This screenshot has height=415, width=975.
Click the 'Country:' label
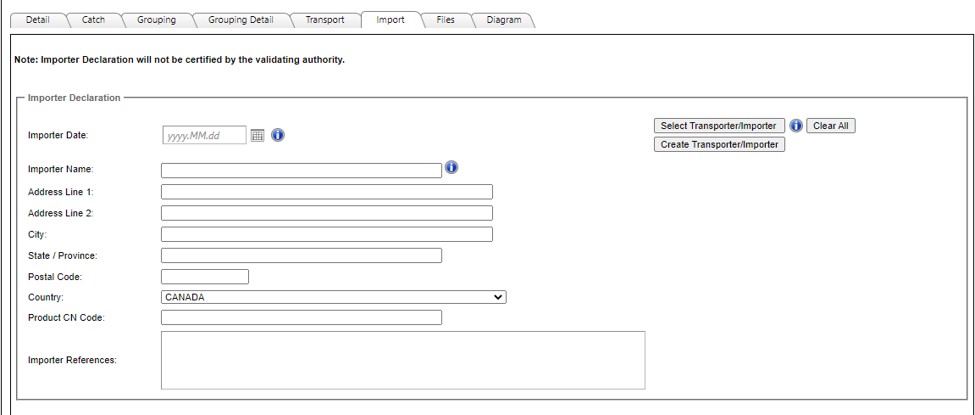(x=46, y=297)
